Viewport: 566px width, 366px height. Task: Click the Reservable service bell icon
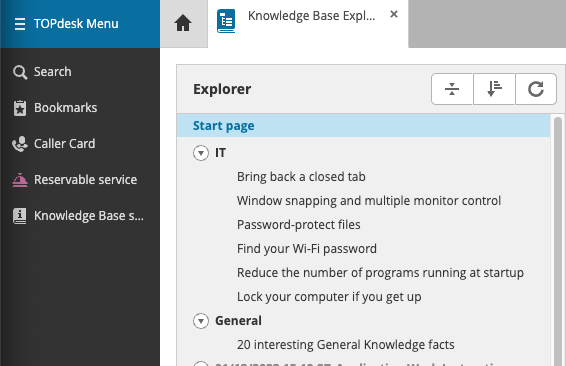coord(20,180)
